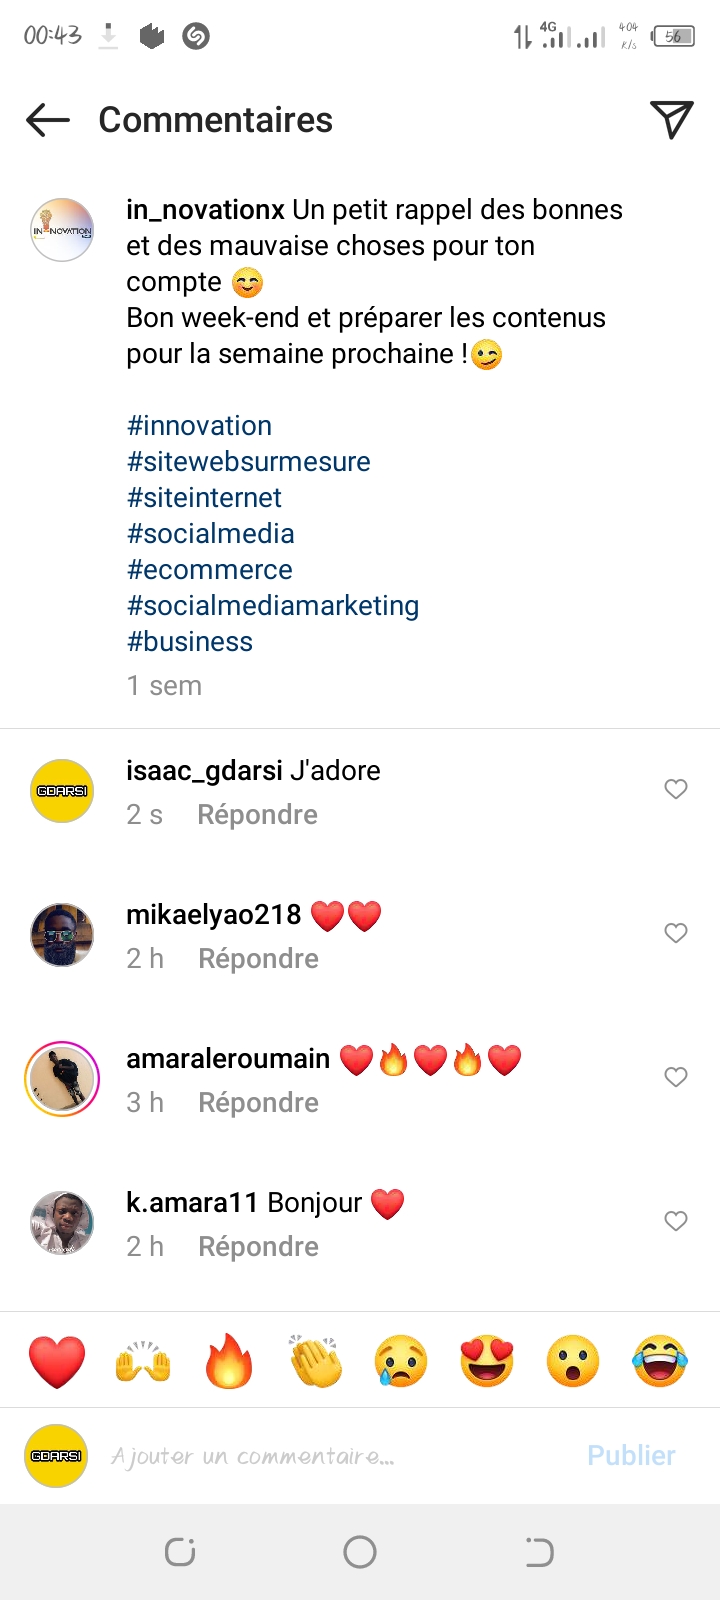
Task: Open the #ecommerce hashtag
Action: [210, 570]
